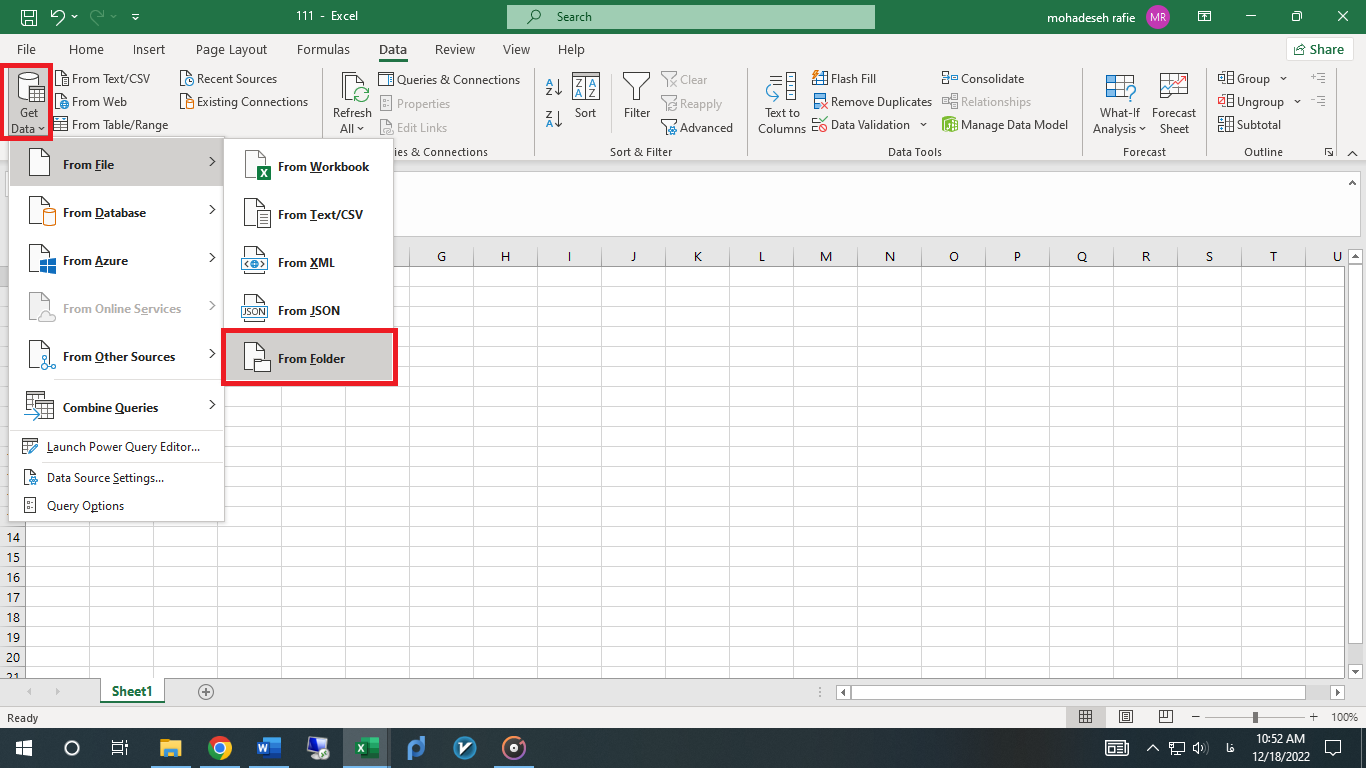
Task: Open Data Source Settings
Action: point(117,478)
